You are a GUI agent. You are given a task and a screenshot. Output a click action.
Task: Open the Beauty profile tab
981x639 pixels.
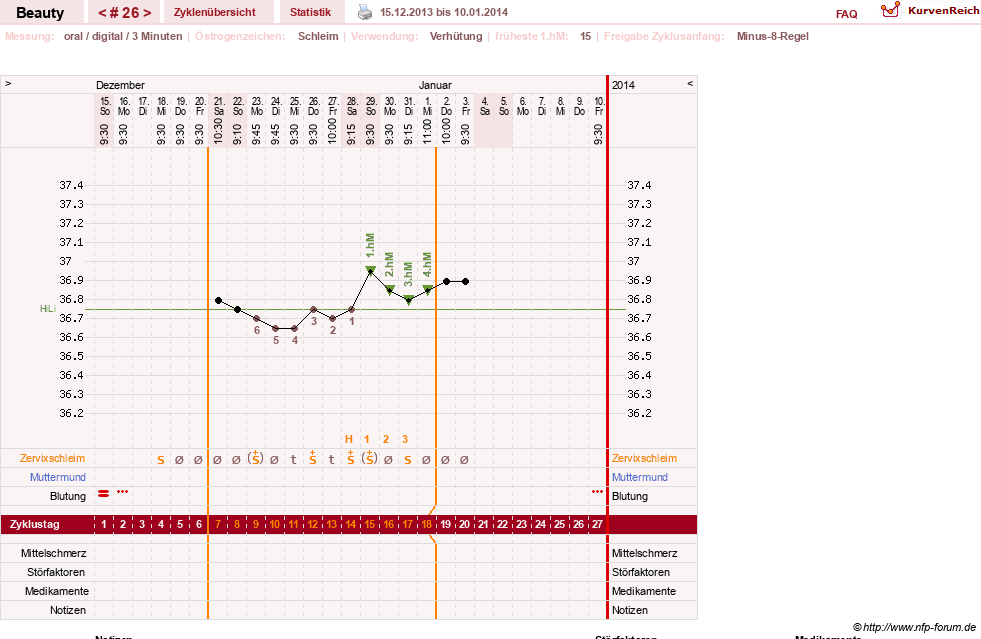tap(40, 13)
